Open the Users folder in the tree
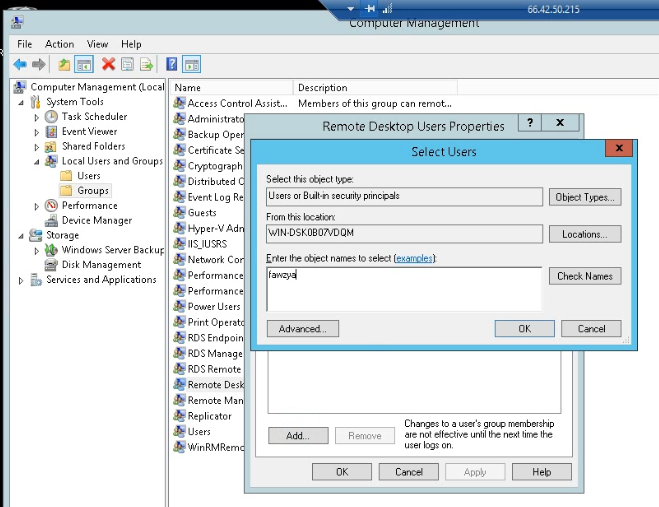This screenshot has width=659, height=507. coord(88,176)
